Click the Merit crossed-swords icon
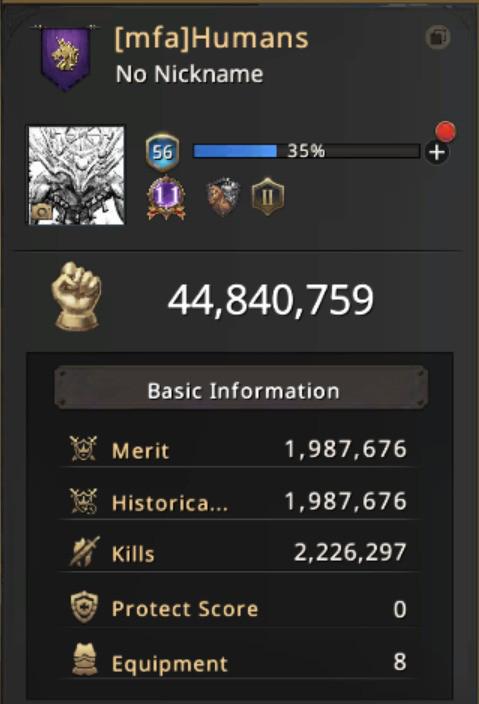This screenshot has width=479, height=704. 83,449
